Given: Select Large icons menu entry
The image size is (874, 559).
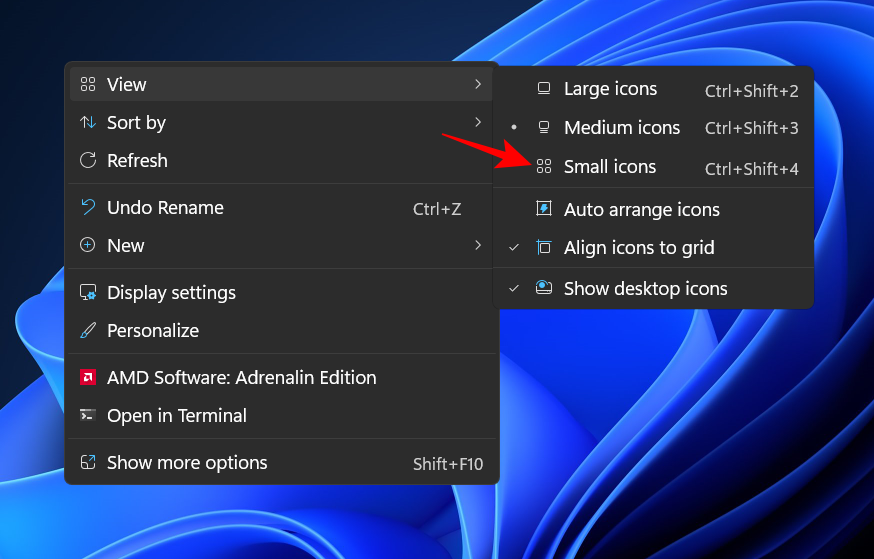Looking at the screenshot, I should pyautogui.click(x=610, y=89).
